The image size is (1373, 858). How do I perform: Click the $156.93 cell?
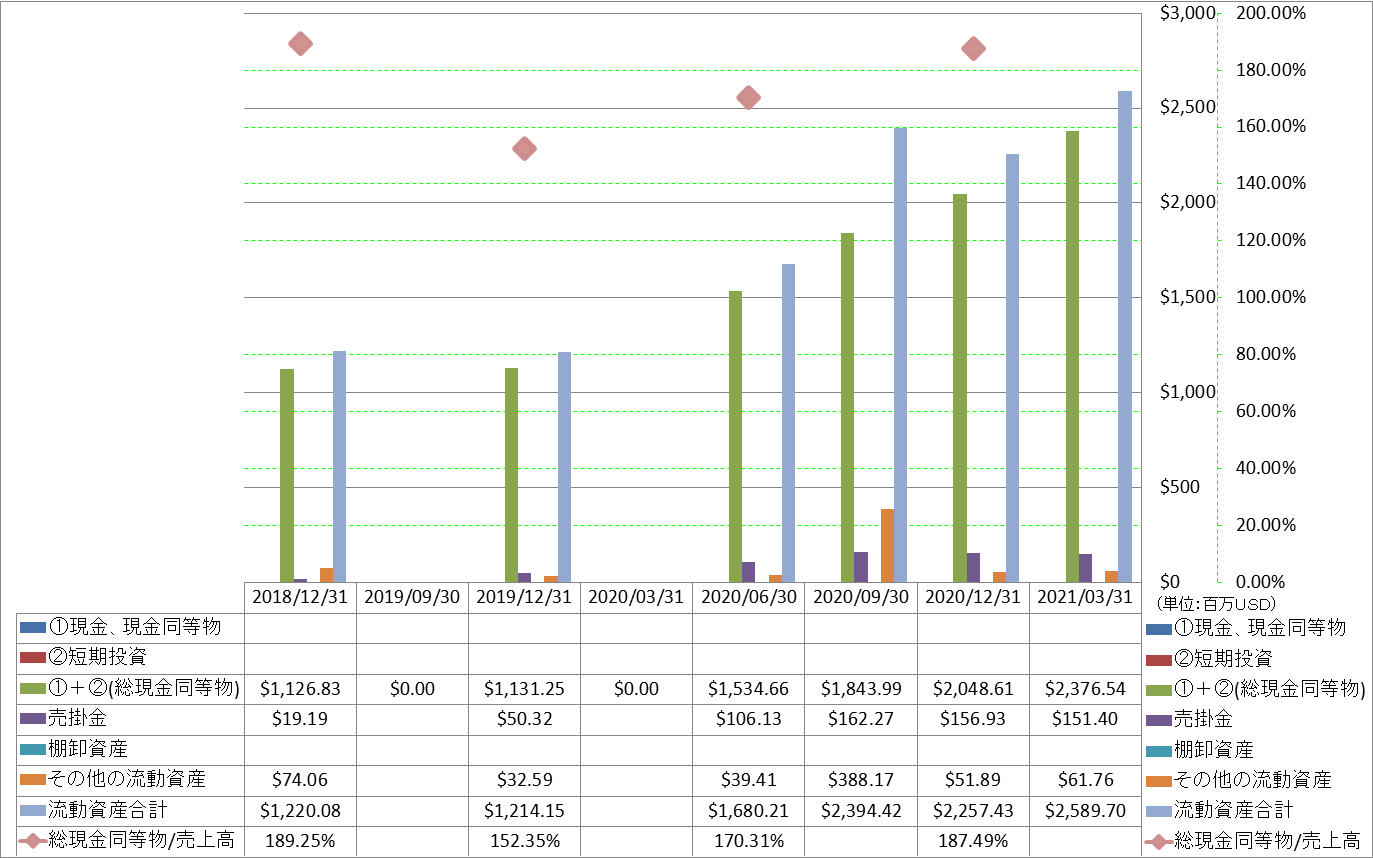972,719
